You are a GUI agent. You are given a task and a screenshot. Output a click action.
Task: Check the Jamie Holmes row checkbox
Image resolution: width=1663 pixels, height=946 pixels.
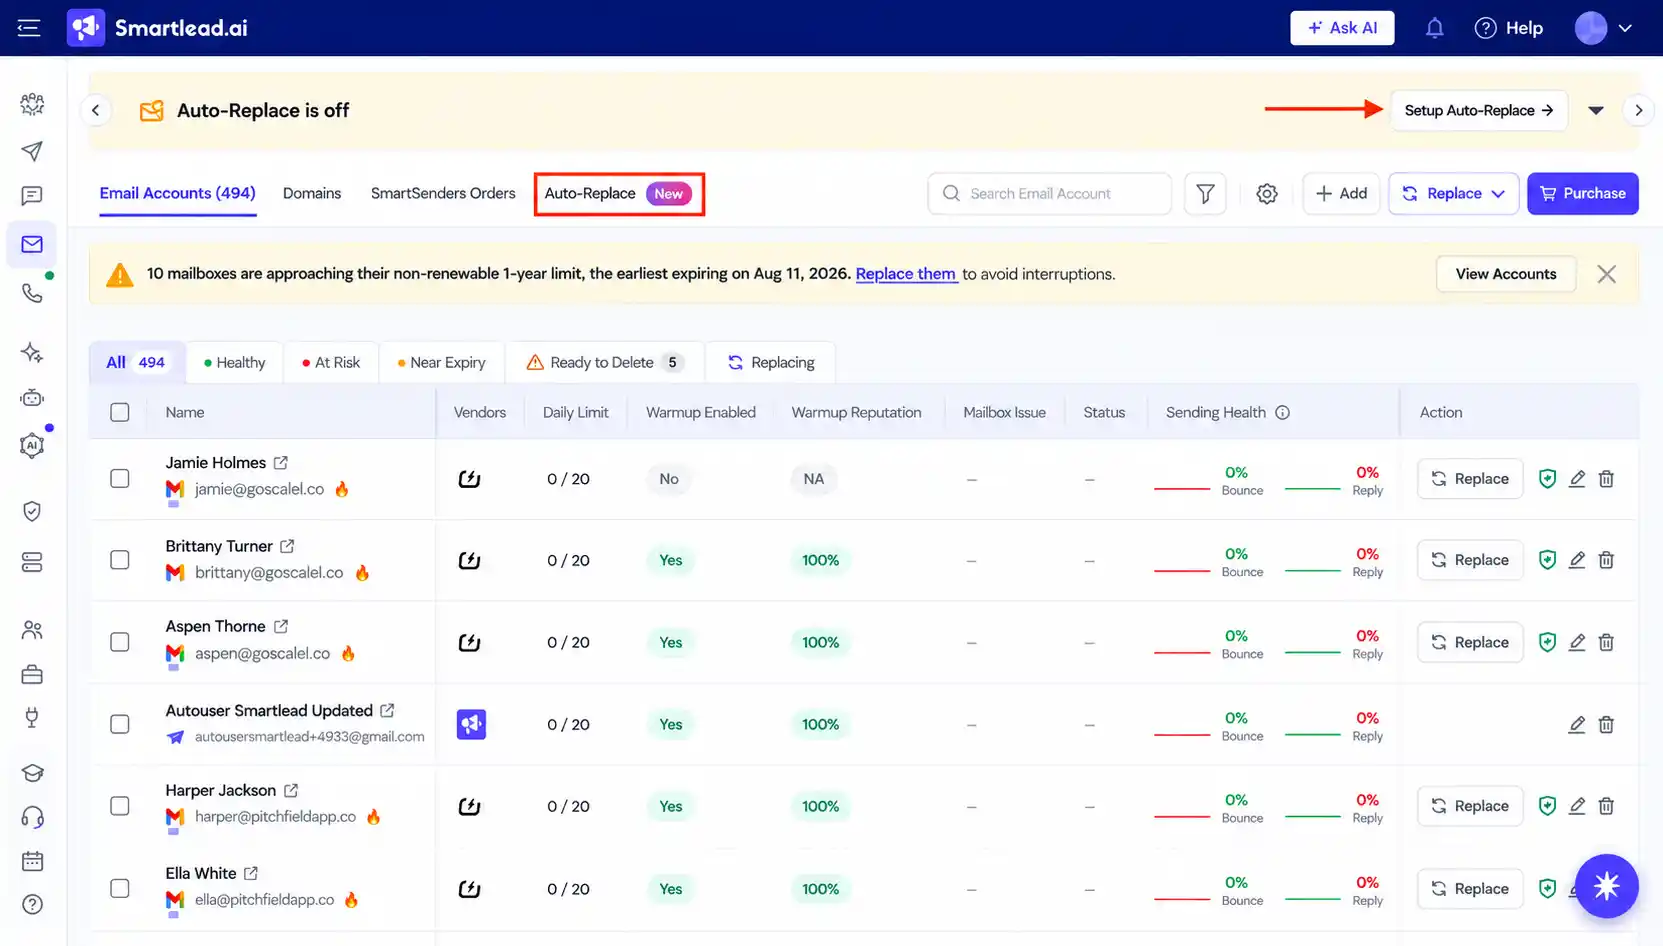pyautogui.click(x=120, y=479)
